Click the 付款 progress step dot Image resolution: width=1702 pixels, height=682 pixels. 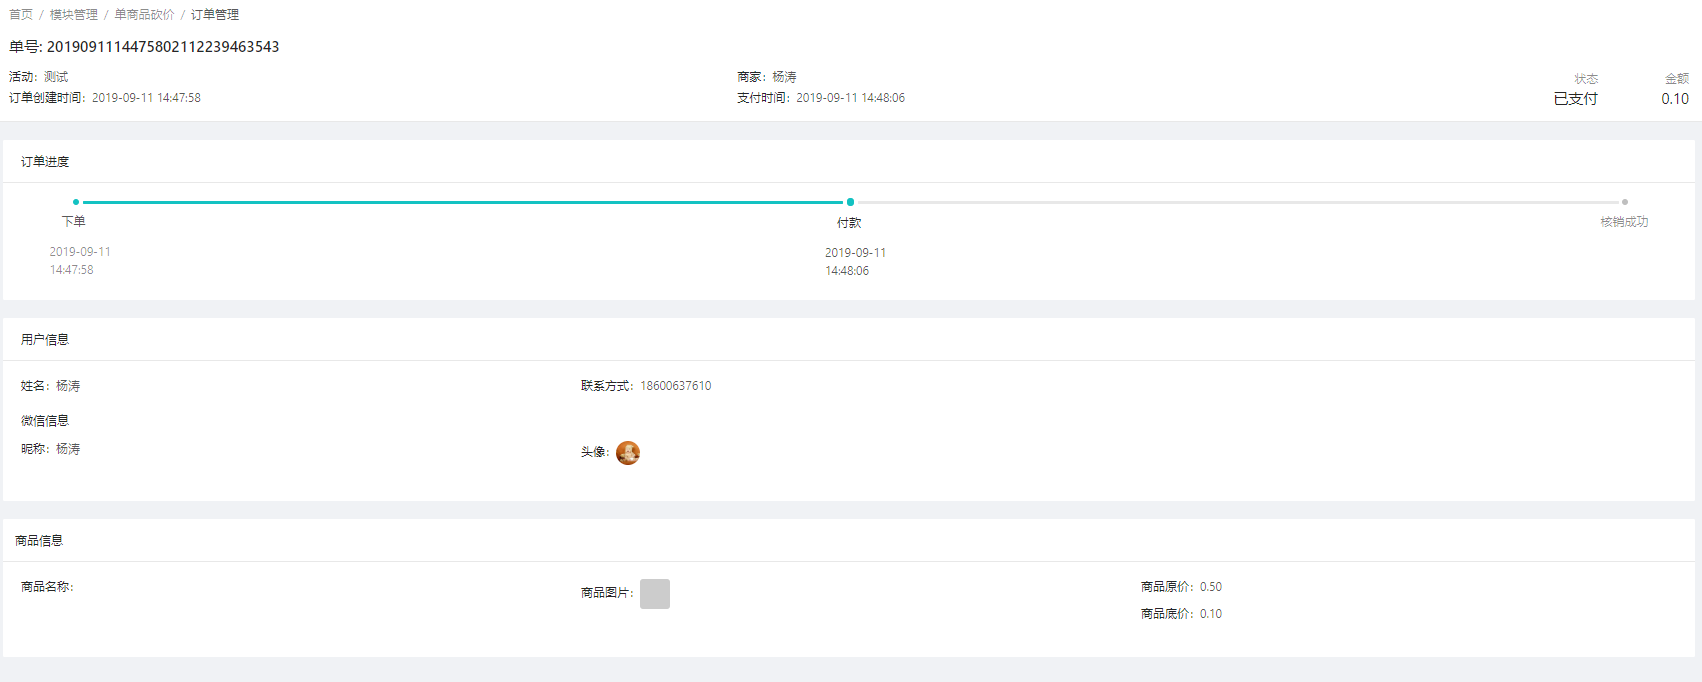click(850, 202)
